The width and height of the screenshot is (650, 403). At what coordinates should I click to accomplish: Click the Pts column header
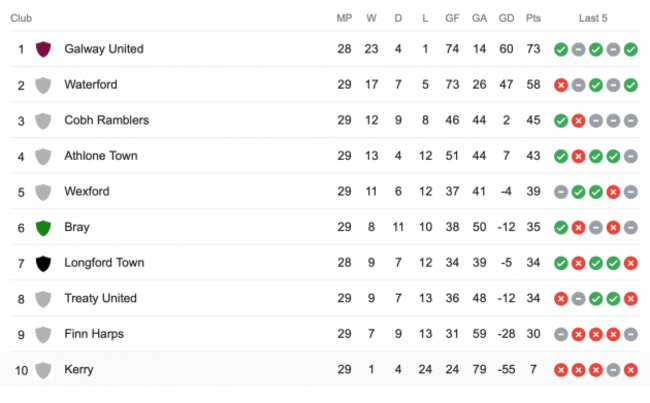(533, 17)
